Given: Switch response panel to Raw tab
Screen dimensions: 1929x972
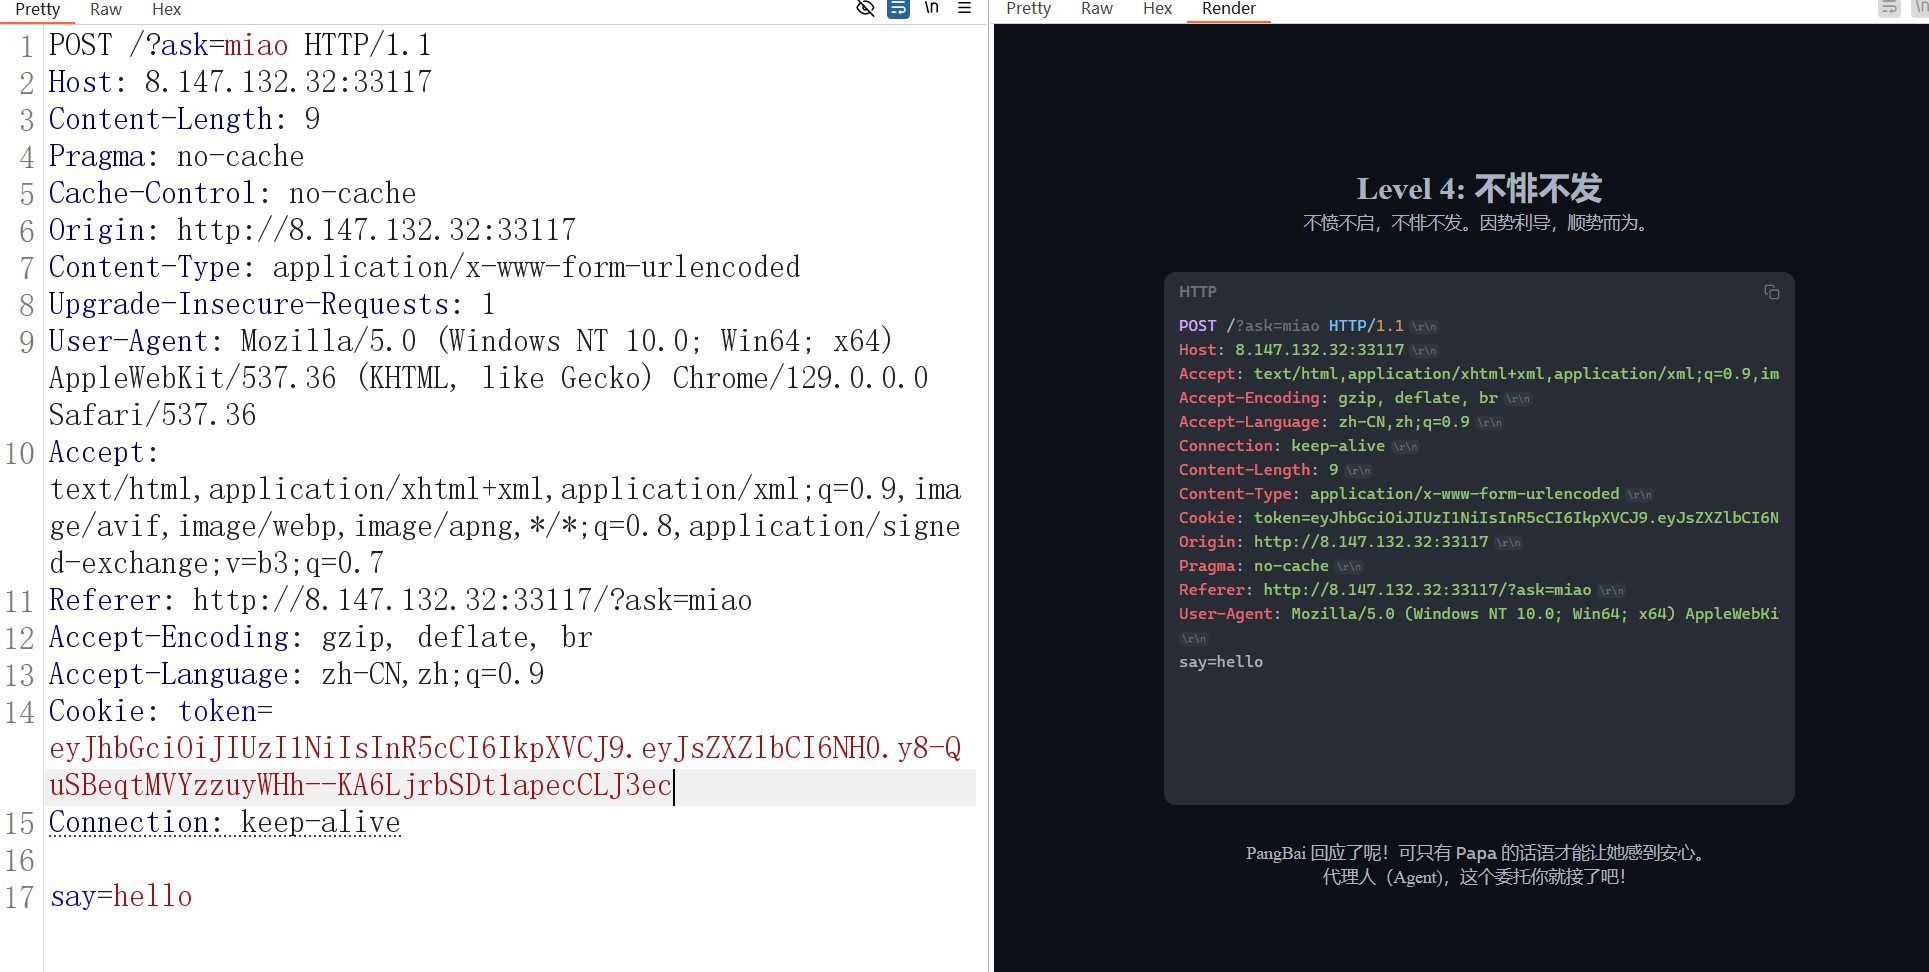Looking at the screenshot, I should pos(1096,9).
